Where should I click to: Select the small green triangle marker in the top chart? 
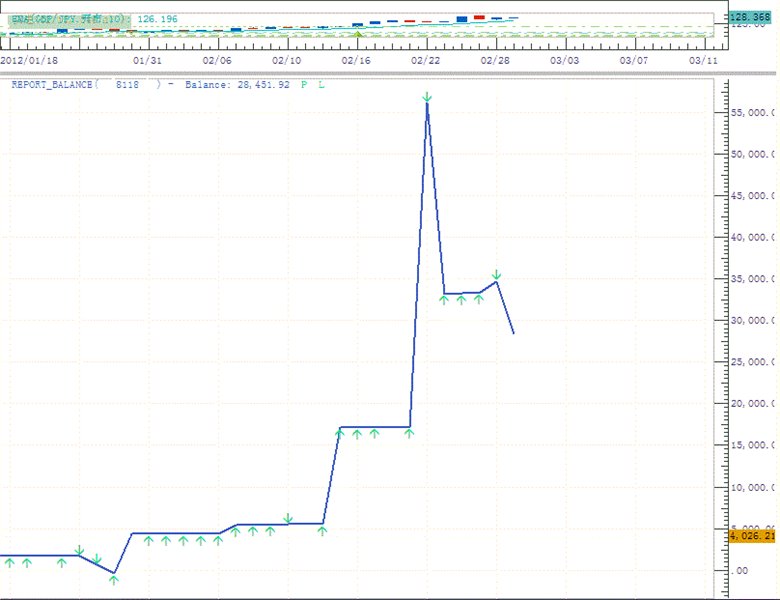(x=359, y=33)
